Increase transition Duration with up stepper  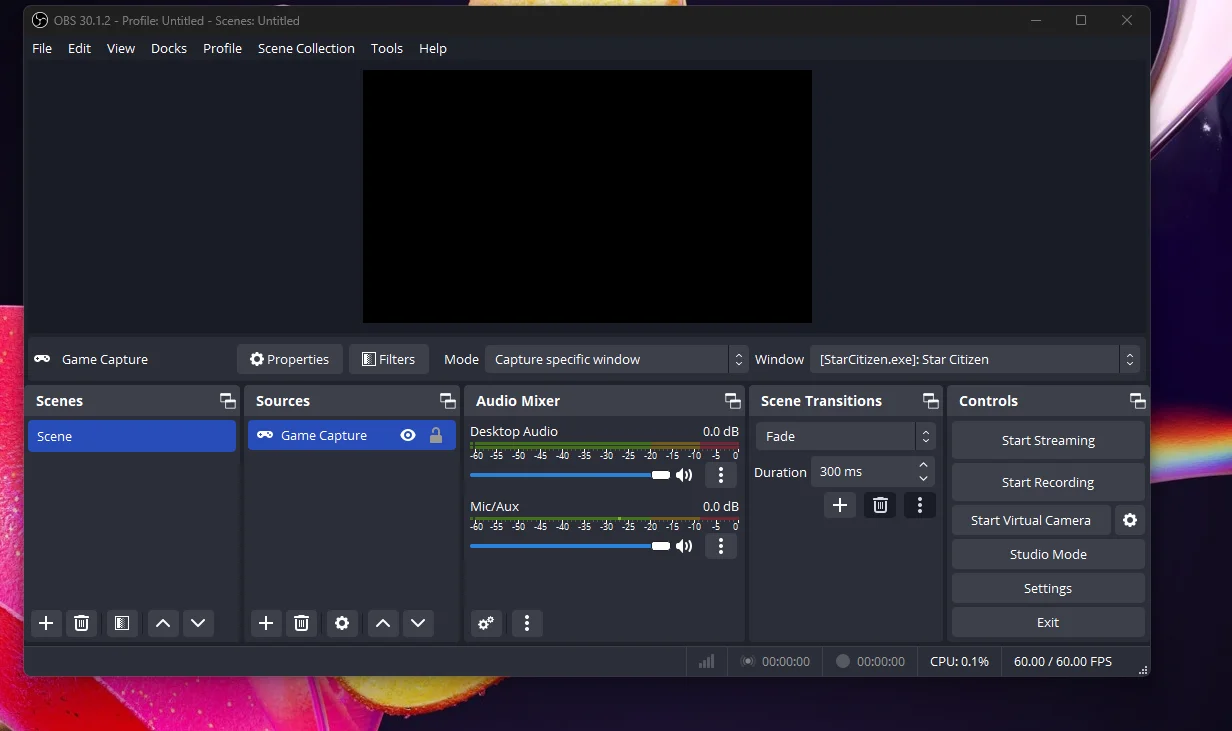pos(924,465)
